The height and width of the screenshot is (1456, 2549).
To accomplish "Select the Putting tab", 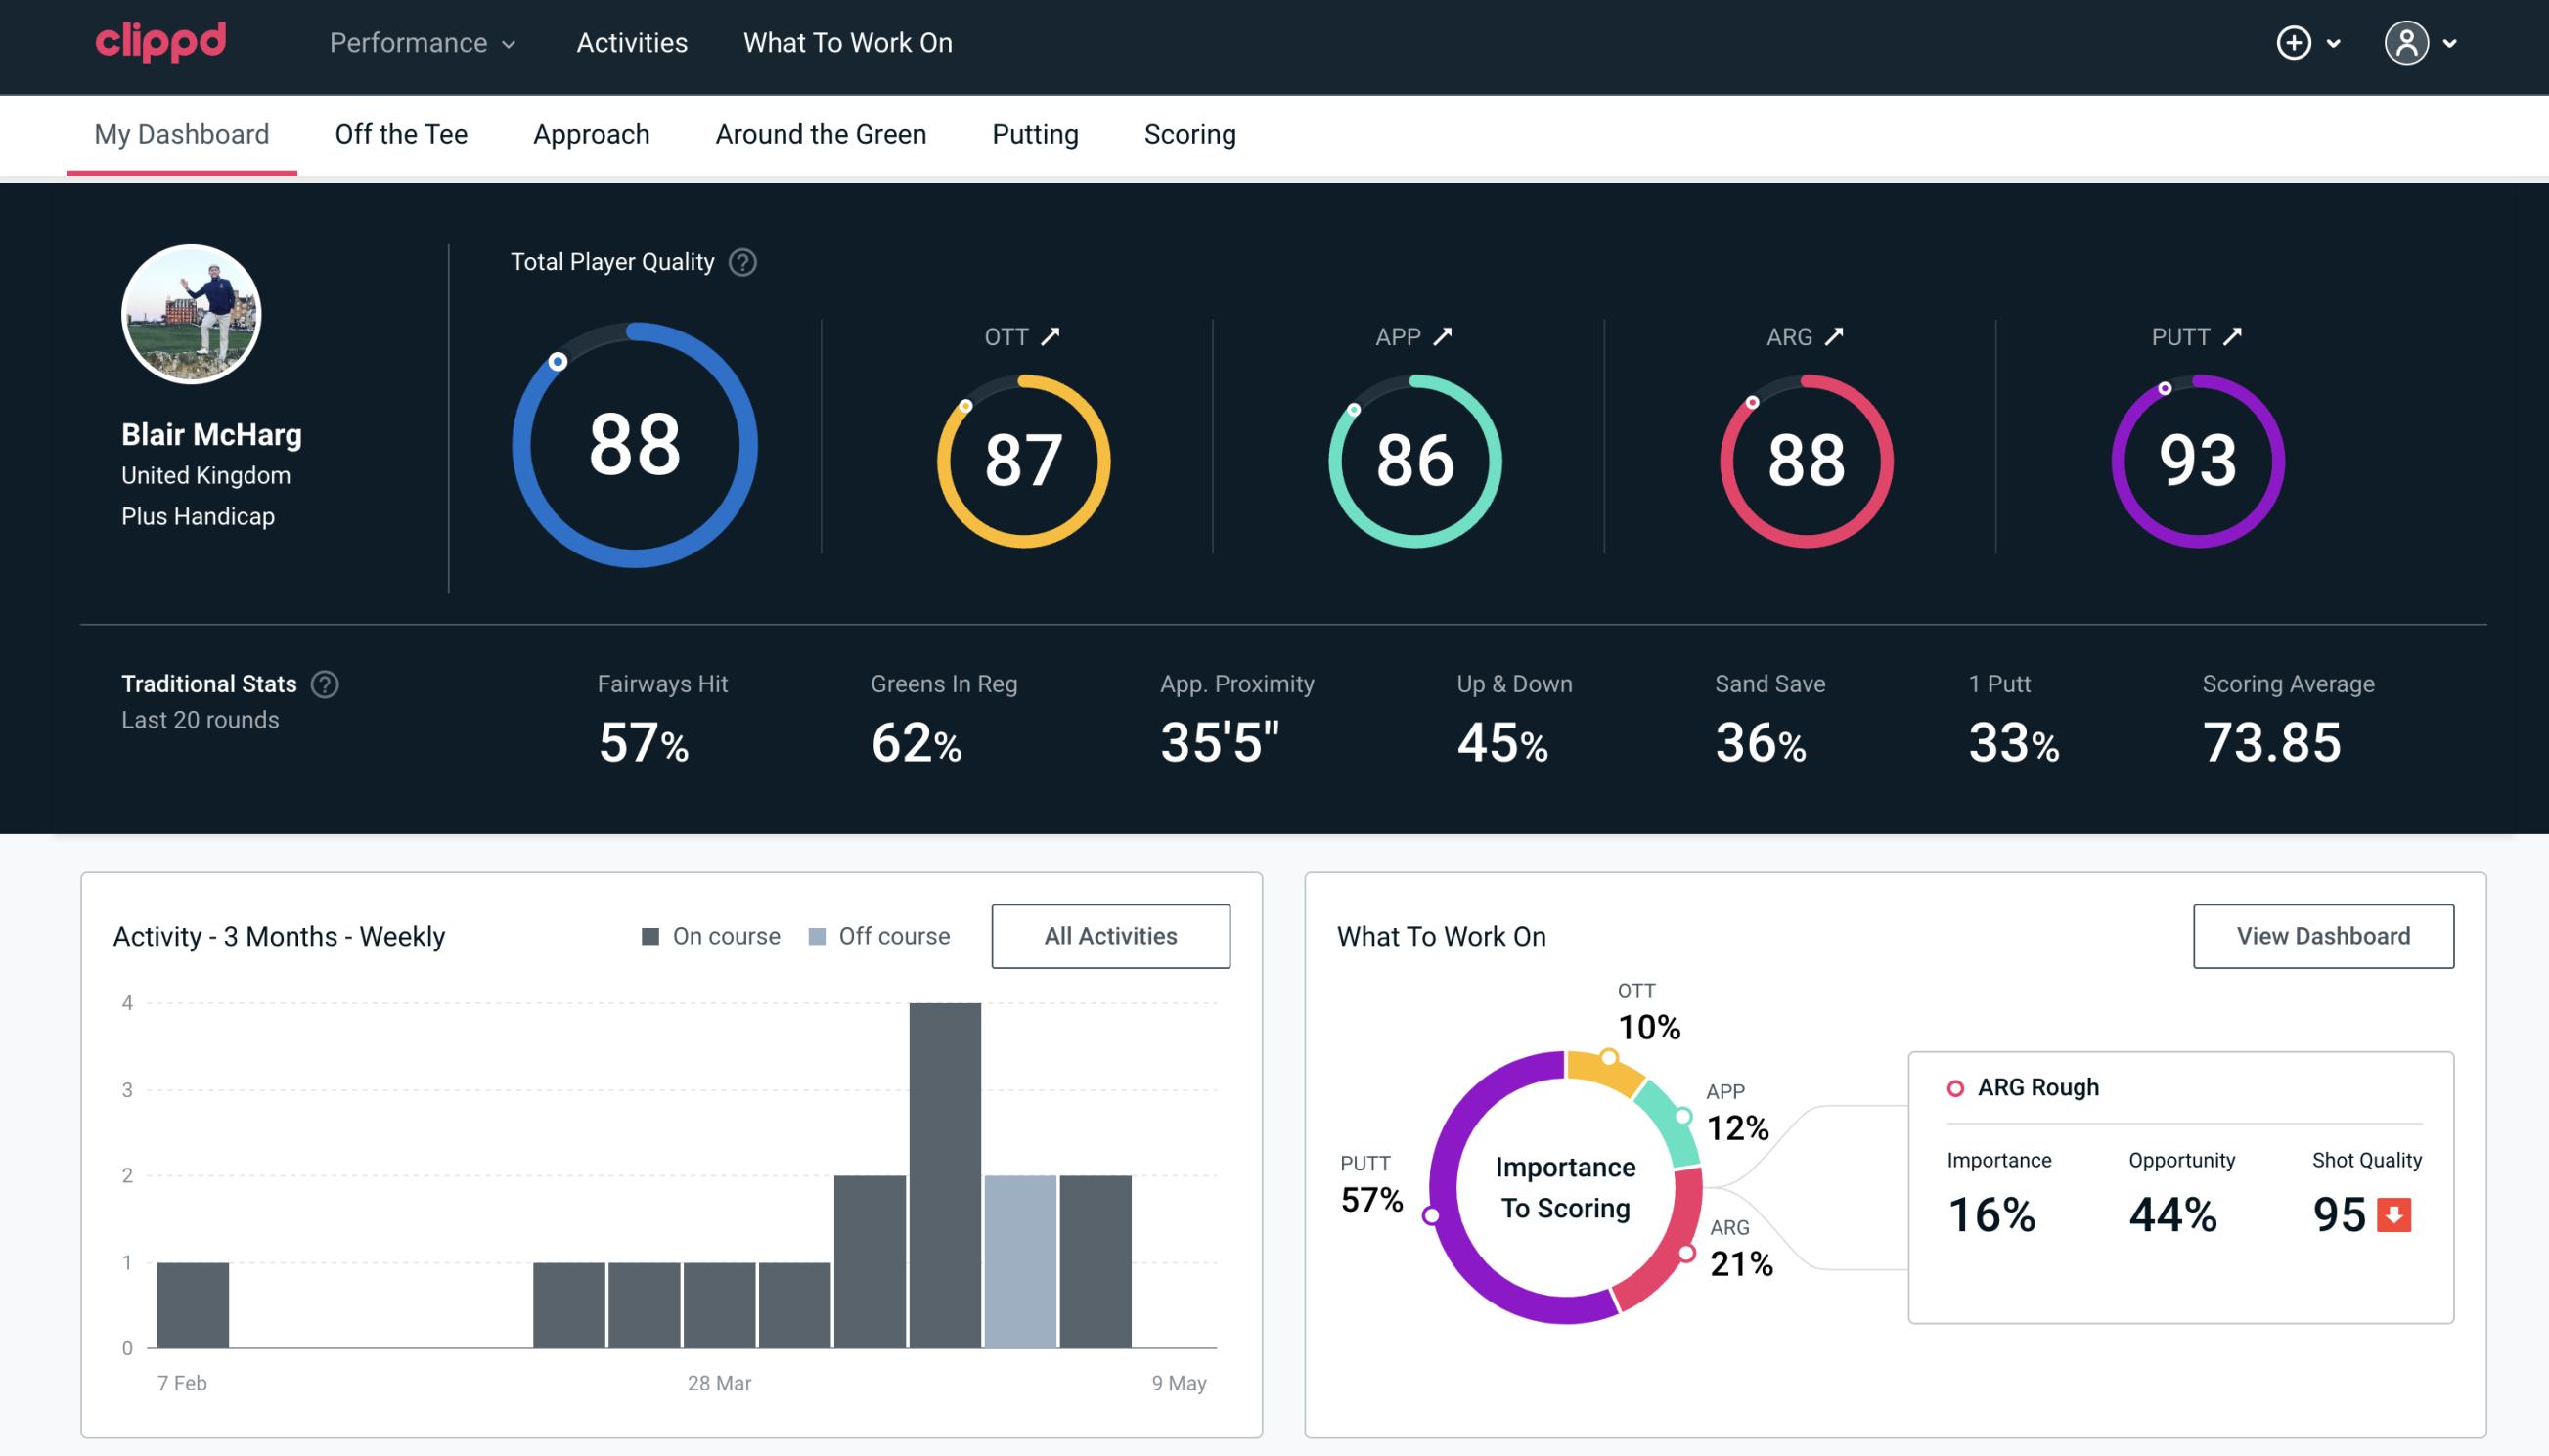I will pyautogui.click(x=1035, y=135).
